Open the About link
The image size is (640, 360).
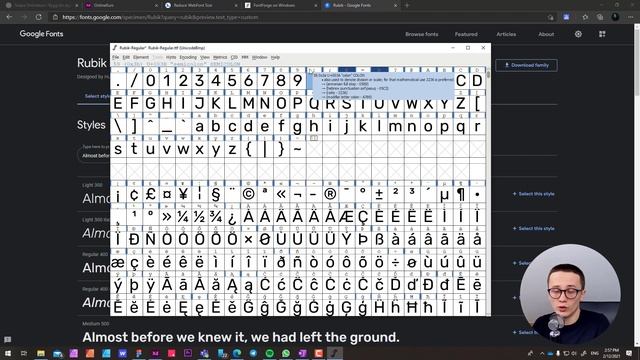[546, 34]
